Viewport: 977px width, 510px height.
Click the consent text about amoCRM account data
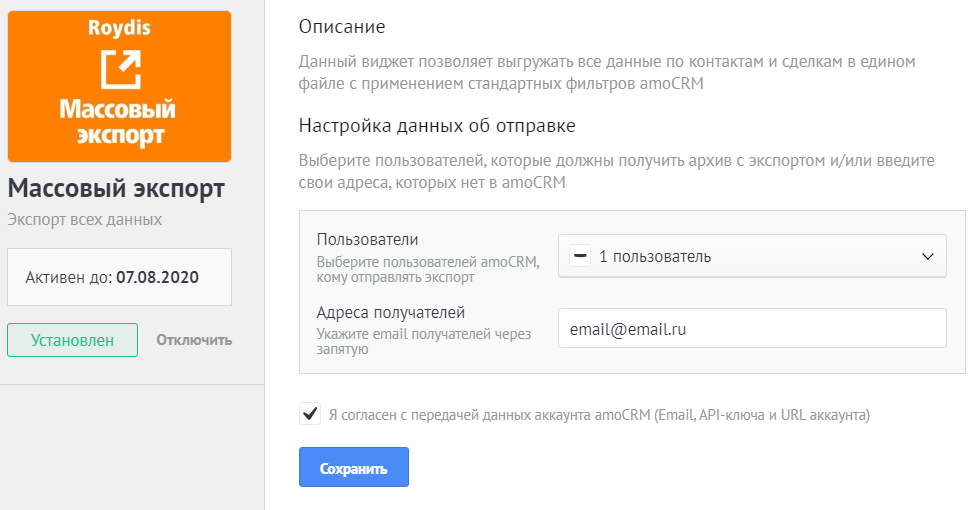[x=599, y=415]
